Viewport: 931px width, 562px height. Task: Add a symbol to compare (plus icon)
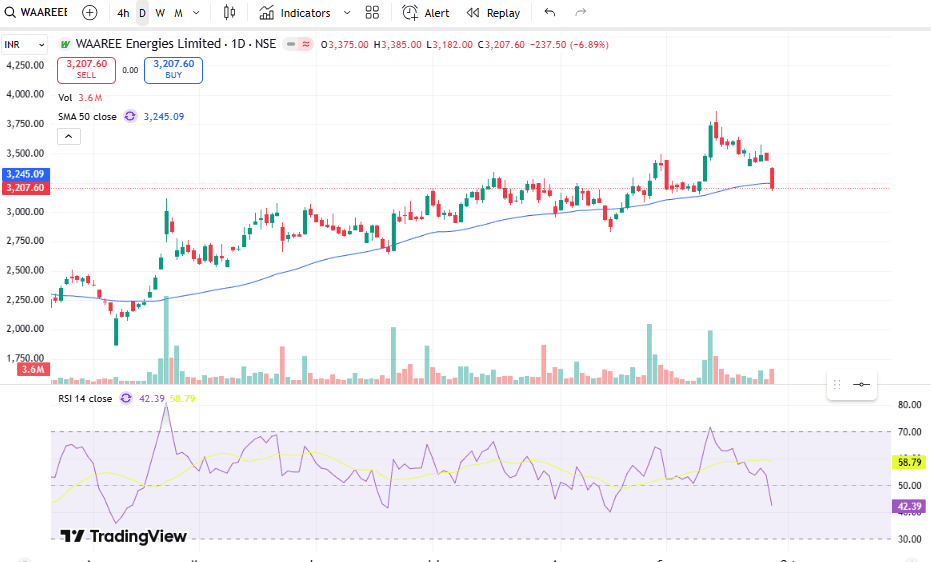[90, 12]
